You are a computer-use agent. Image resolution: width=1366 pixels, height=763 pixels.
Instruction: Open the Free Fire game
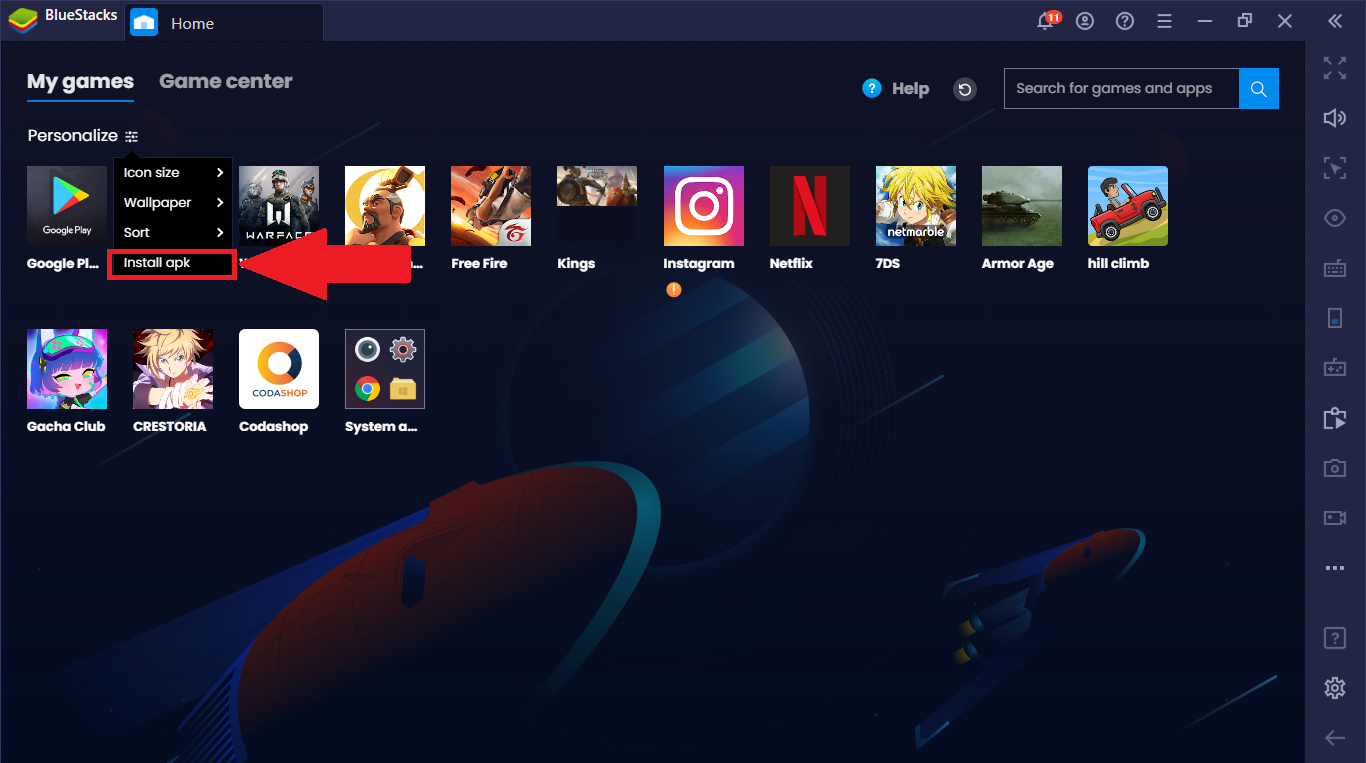(x=490, y=206)
